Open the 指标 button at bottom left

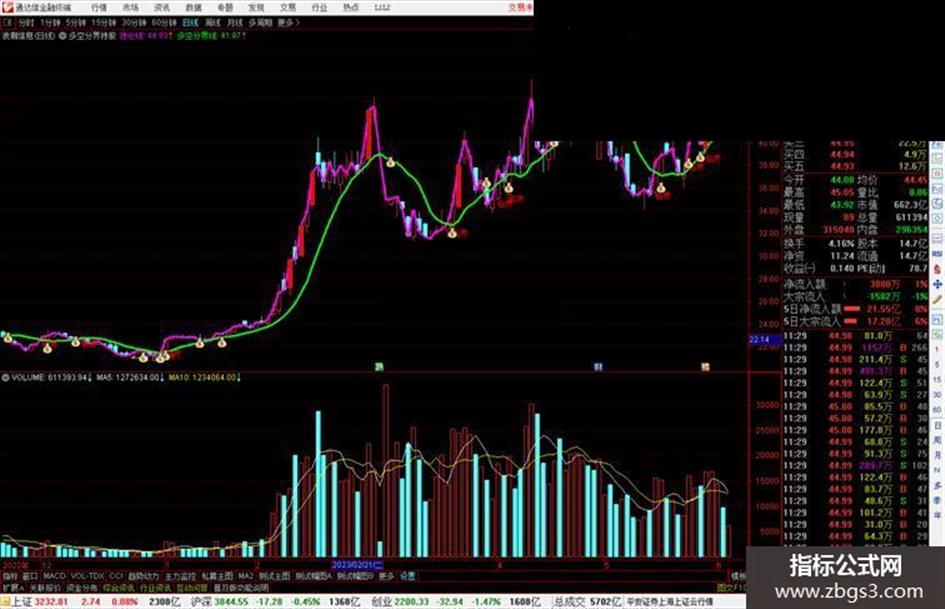pos(10,576)
